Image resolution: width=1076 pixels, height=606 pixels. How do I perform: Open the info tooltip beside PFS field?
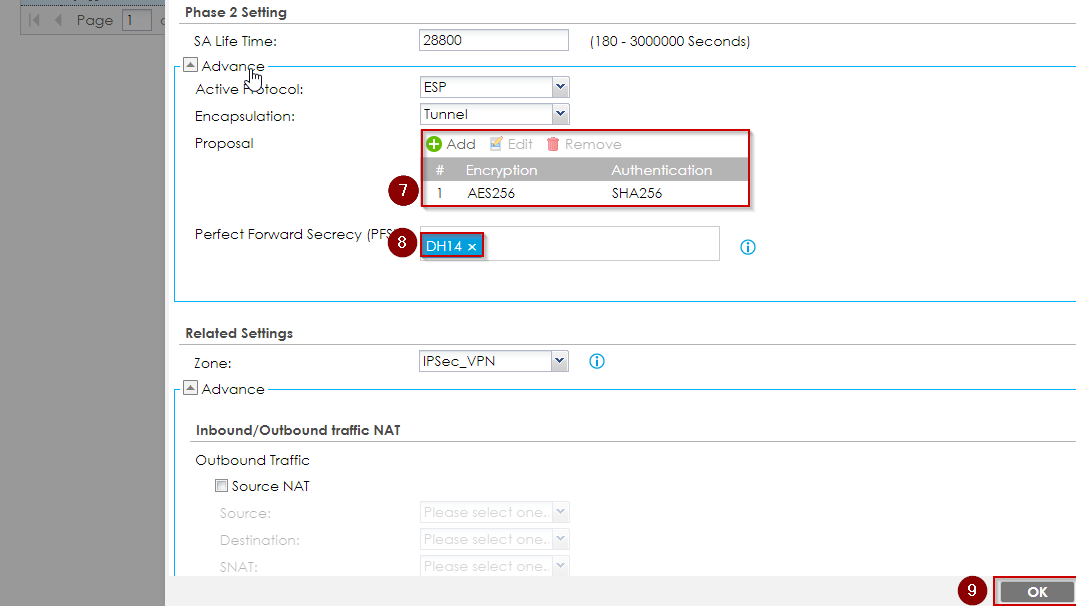click(747, 246)
